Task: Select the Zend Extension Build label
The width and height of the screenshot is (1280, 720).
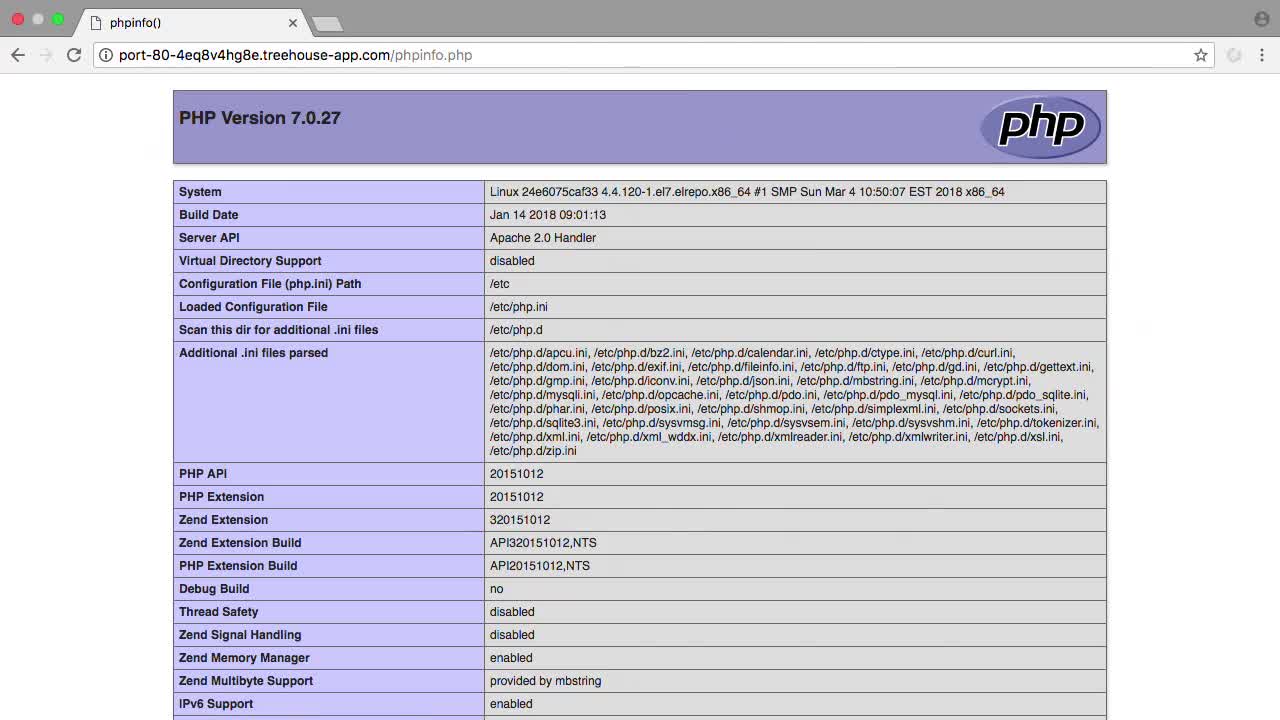Action: (240, 543)
